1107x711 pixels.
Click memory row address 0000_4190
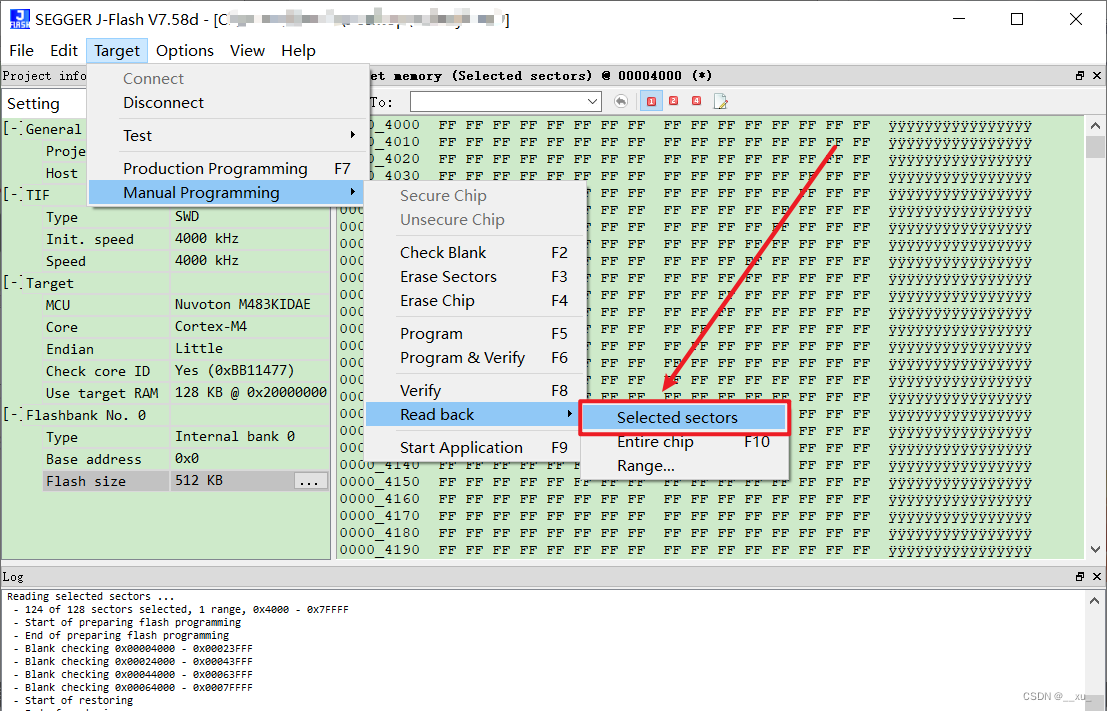tap(380, 549)
